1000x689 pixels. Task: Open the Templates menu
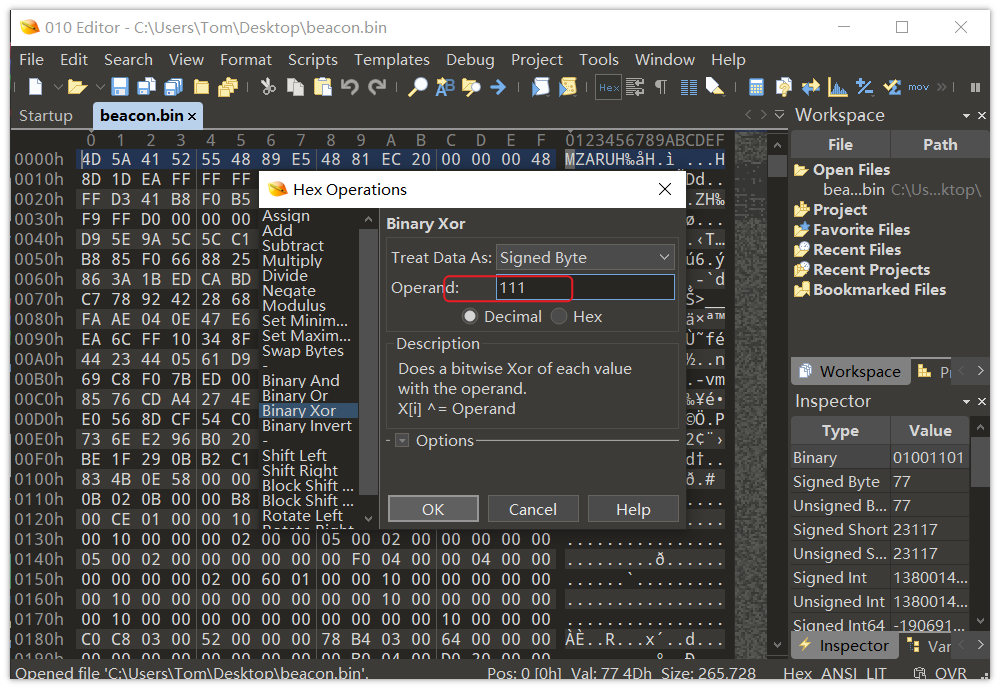pos(391,60)
